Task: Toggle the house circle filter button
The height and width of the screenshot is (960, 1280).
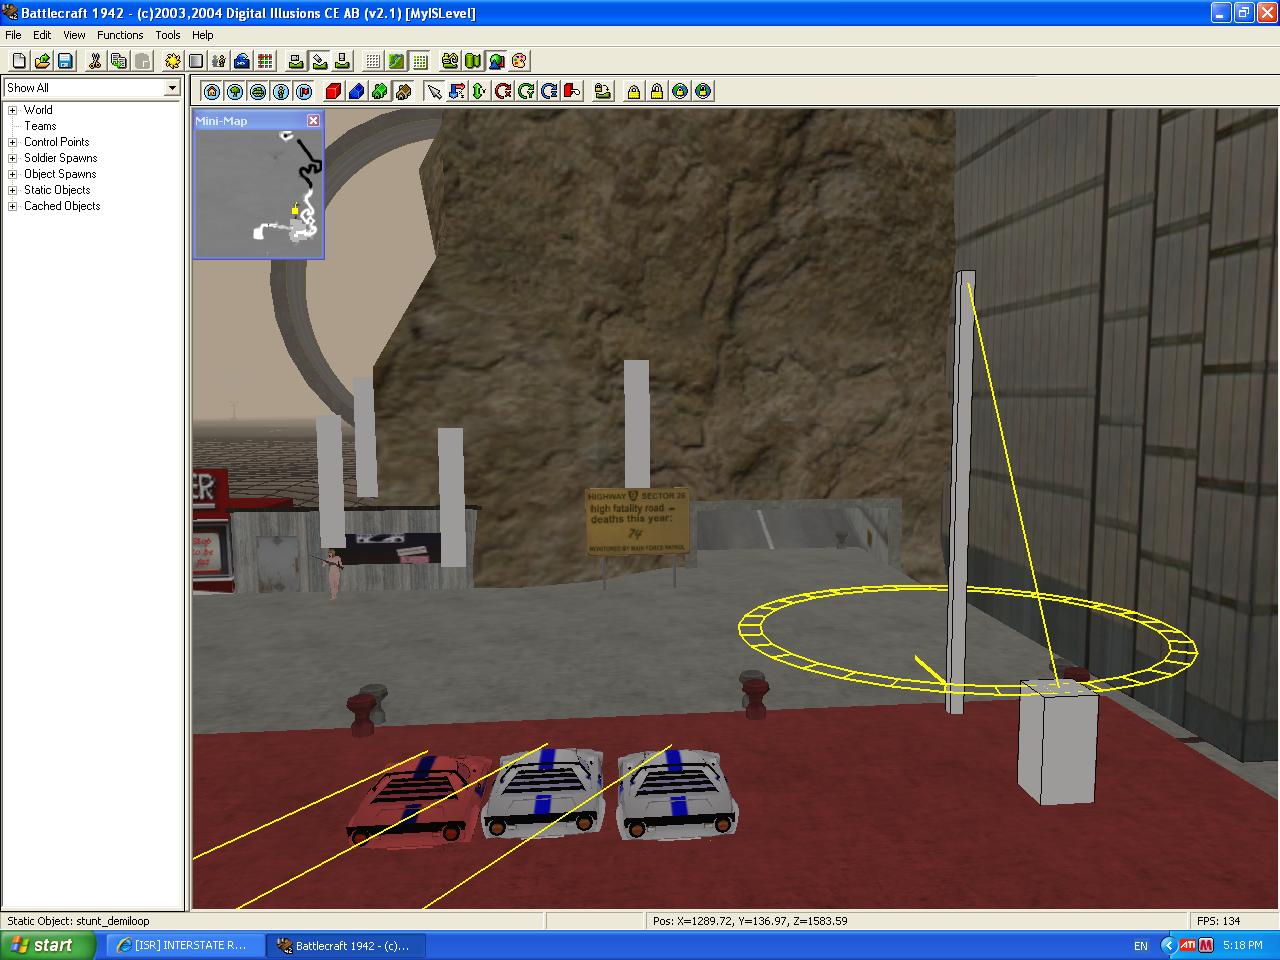Action: tap(212, 91)
